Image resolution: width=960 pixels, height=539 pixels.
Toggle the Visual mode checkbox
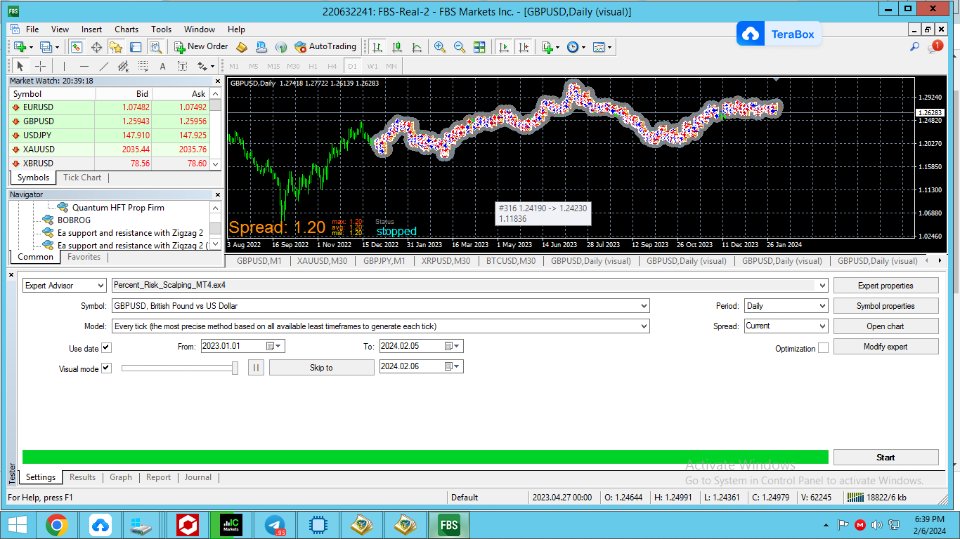pyautogui.click(x=106, y=368)
